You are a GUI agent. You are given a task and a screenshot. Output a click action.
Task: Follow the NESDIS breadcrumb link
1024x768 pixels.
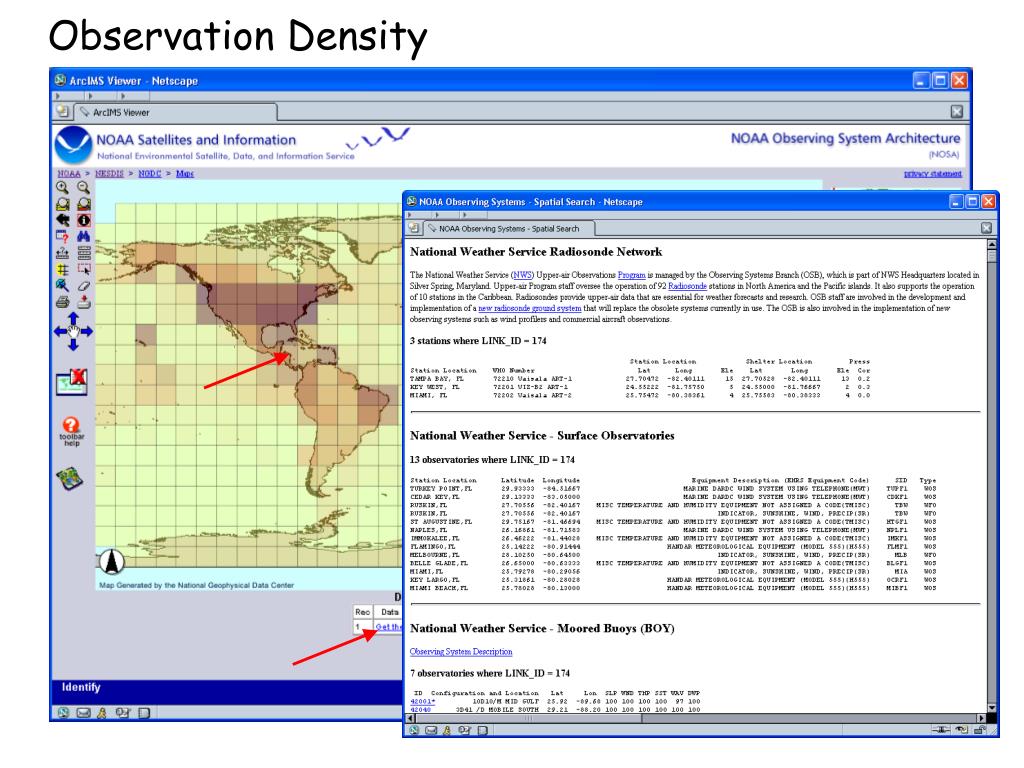(109, 173)
